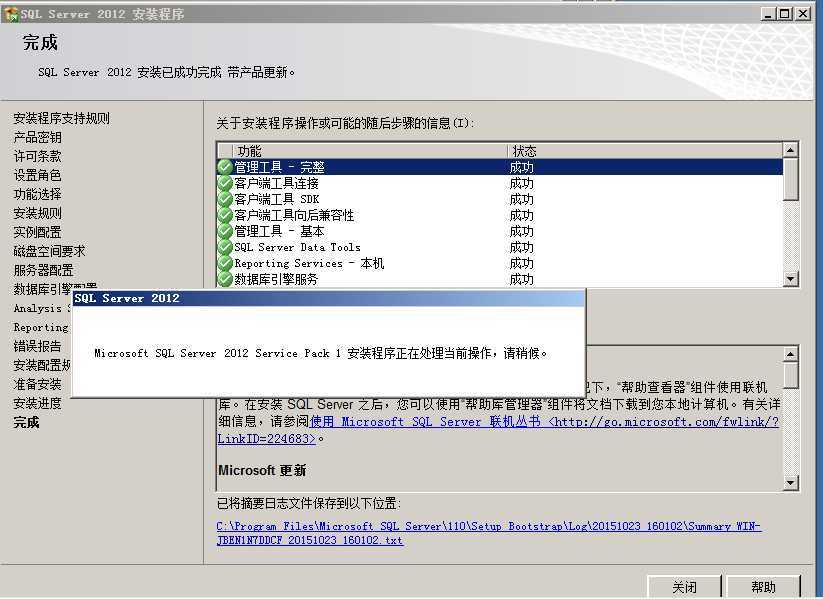Click check icon for 管理工具 - 基本 row
Viewport: 823px width, 599px height.
[x=225, y=231]
